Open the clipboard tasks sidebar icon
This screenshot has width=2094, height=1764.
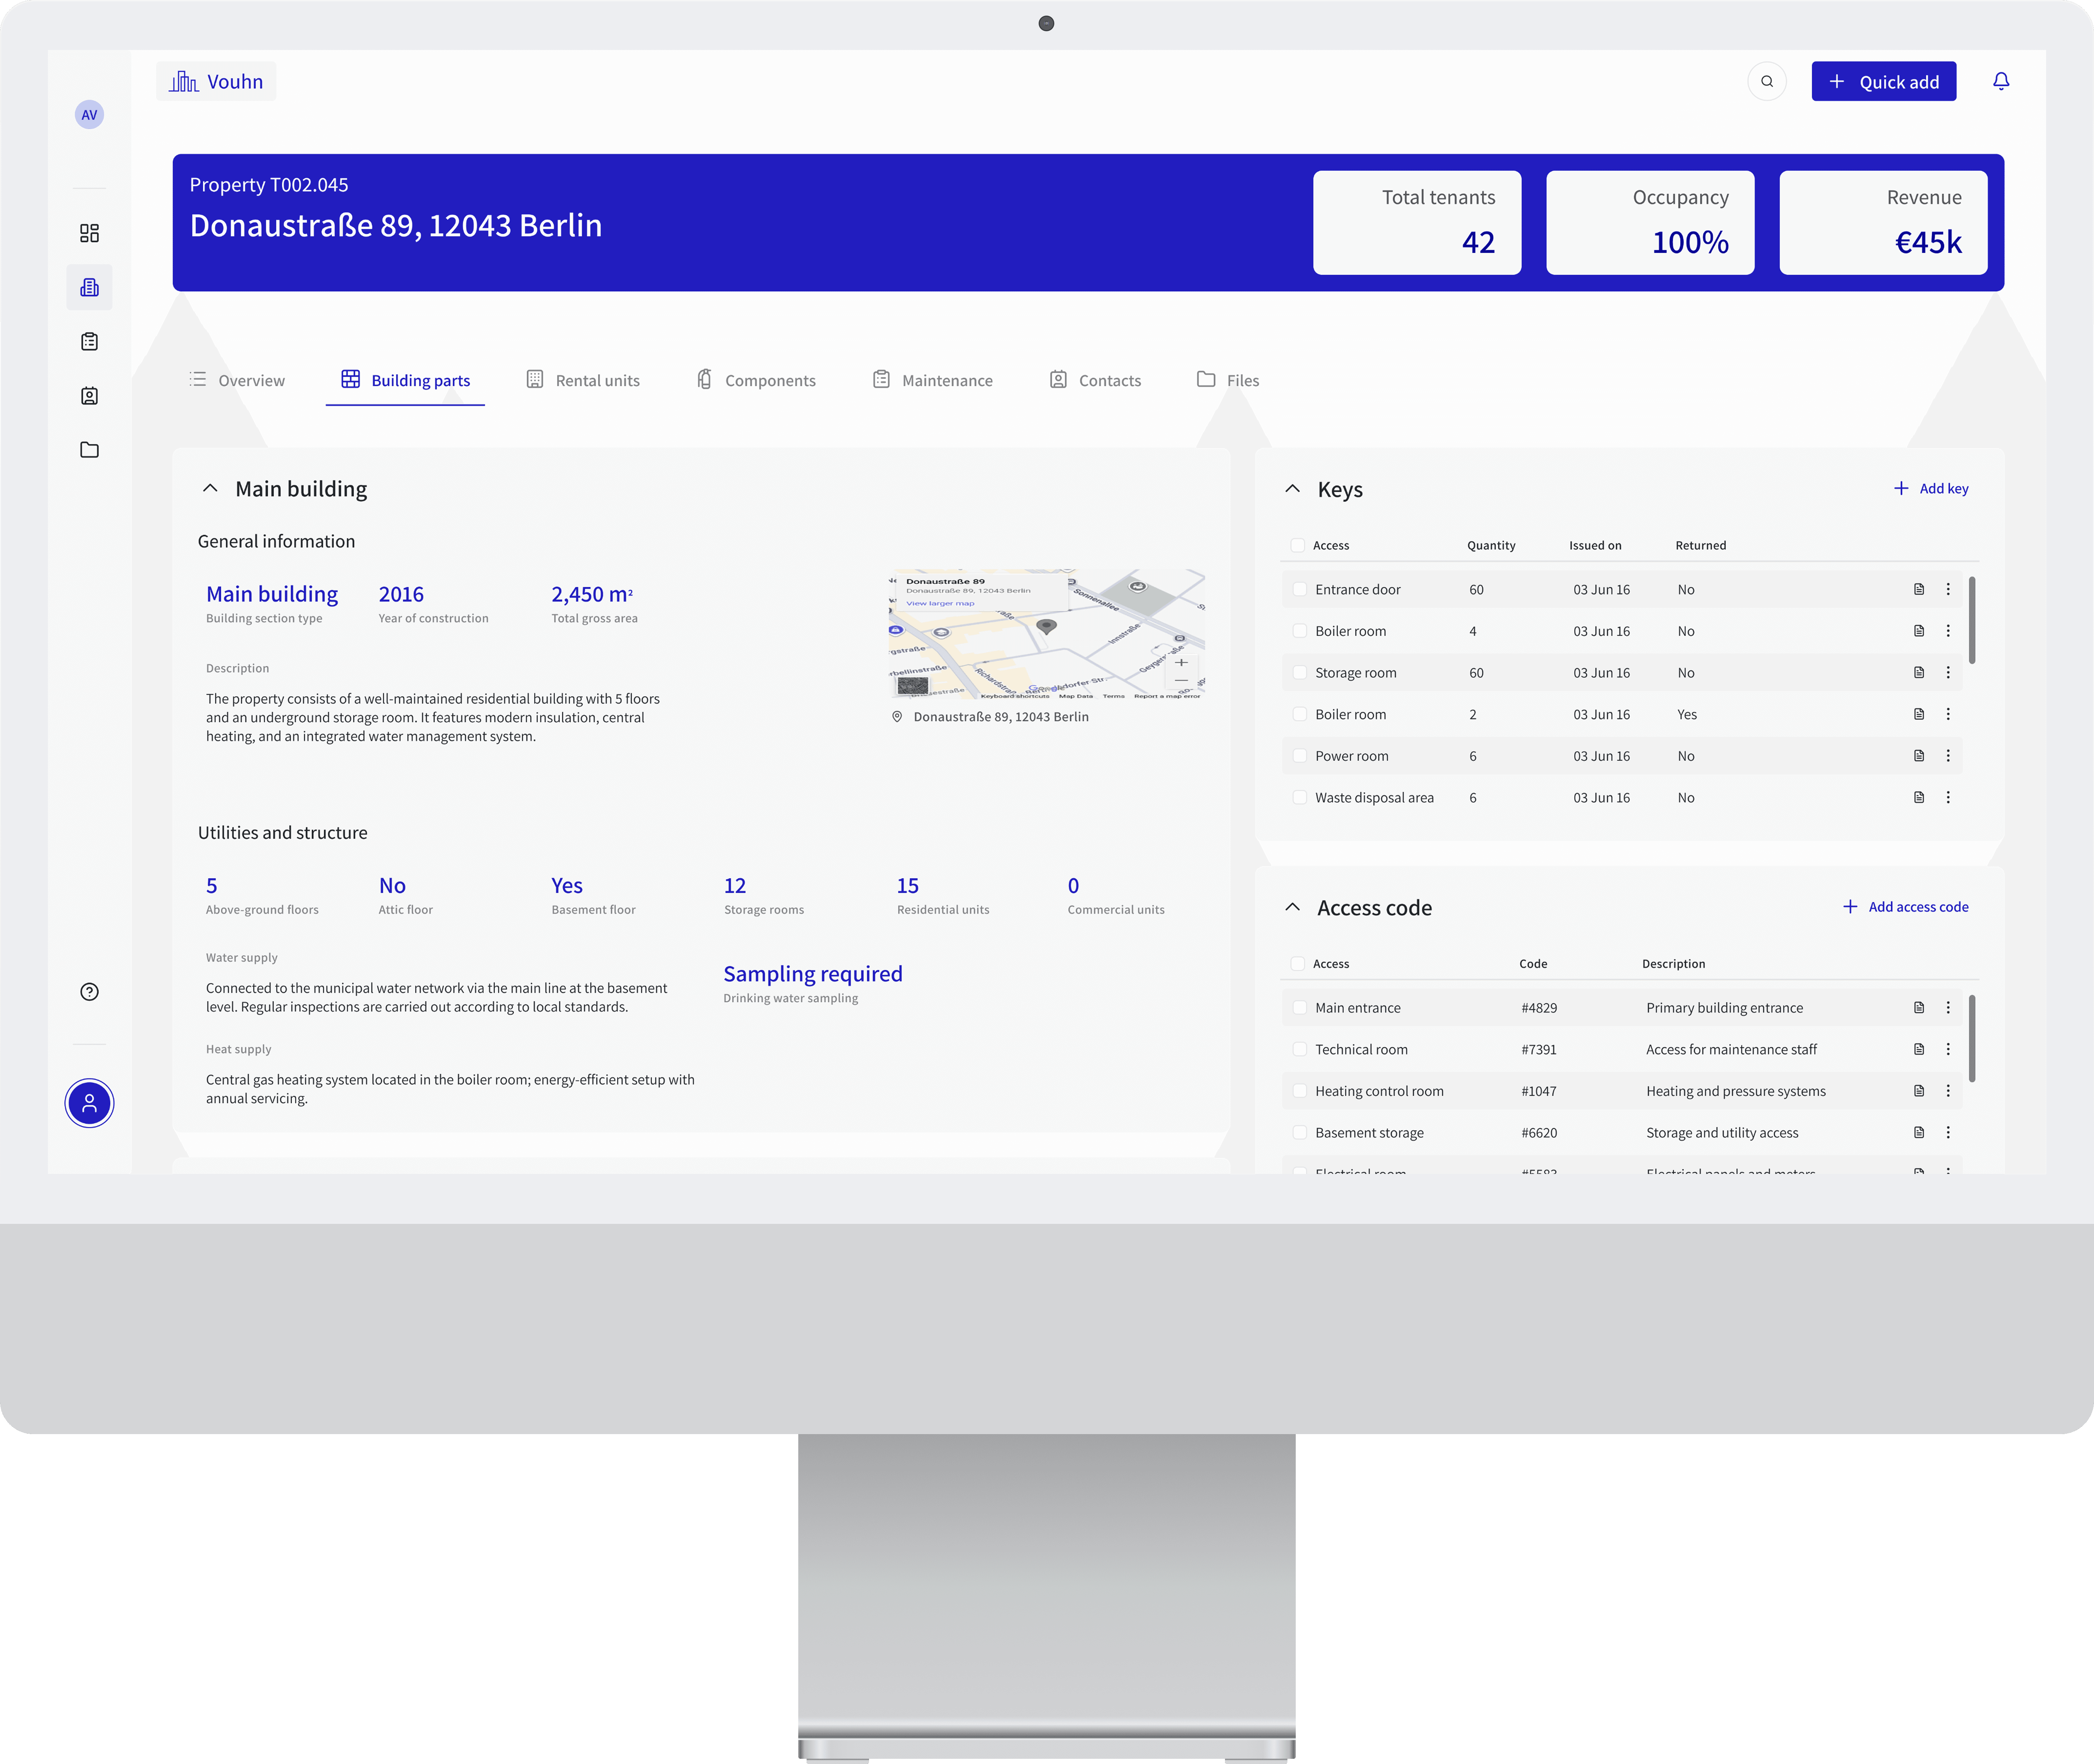(89, 342)
